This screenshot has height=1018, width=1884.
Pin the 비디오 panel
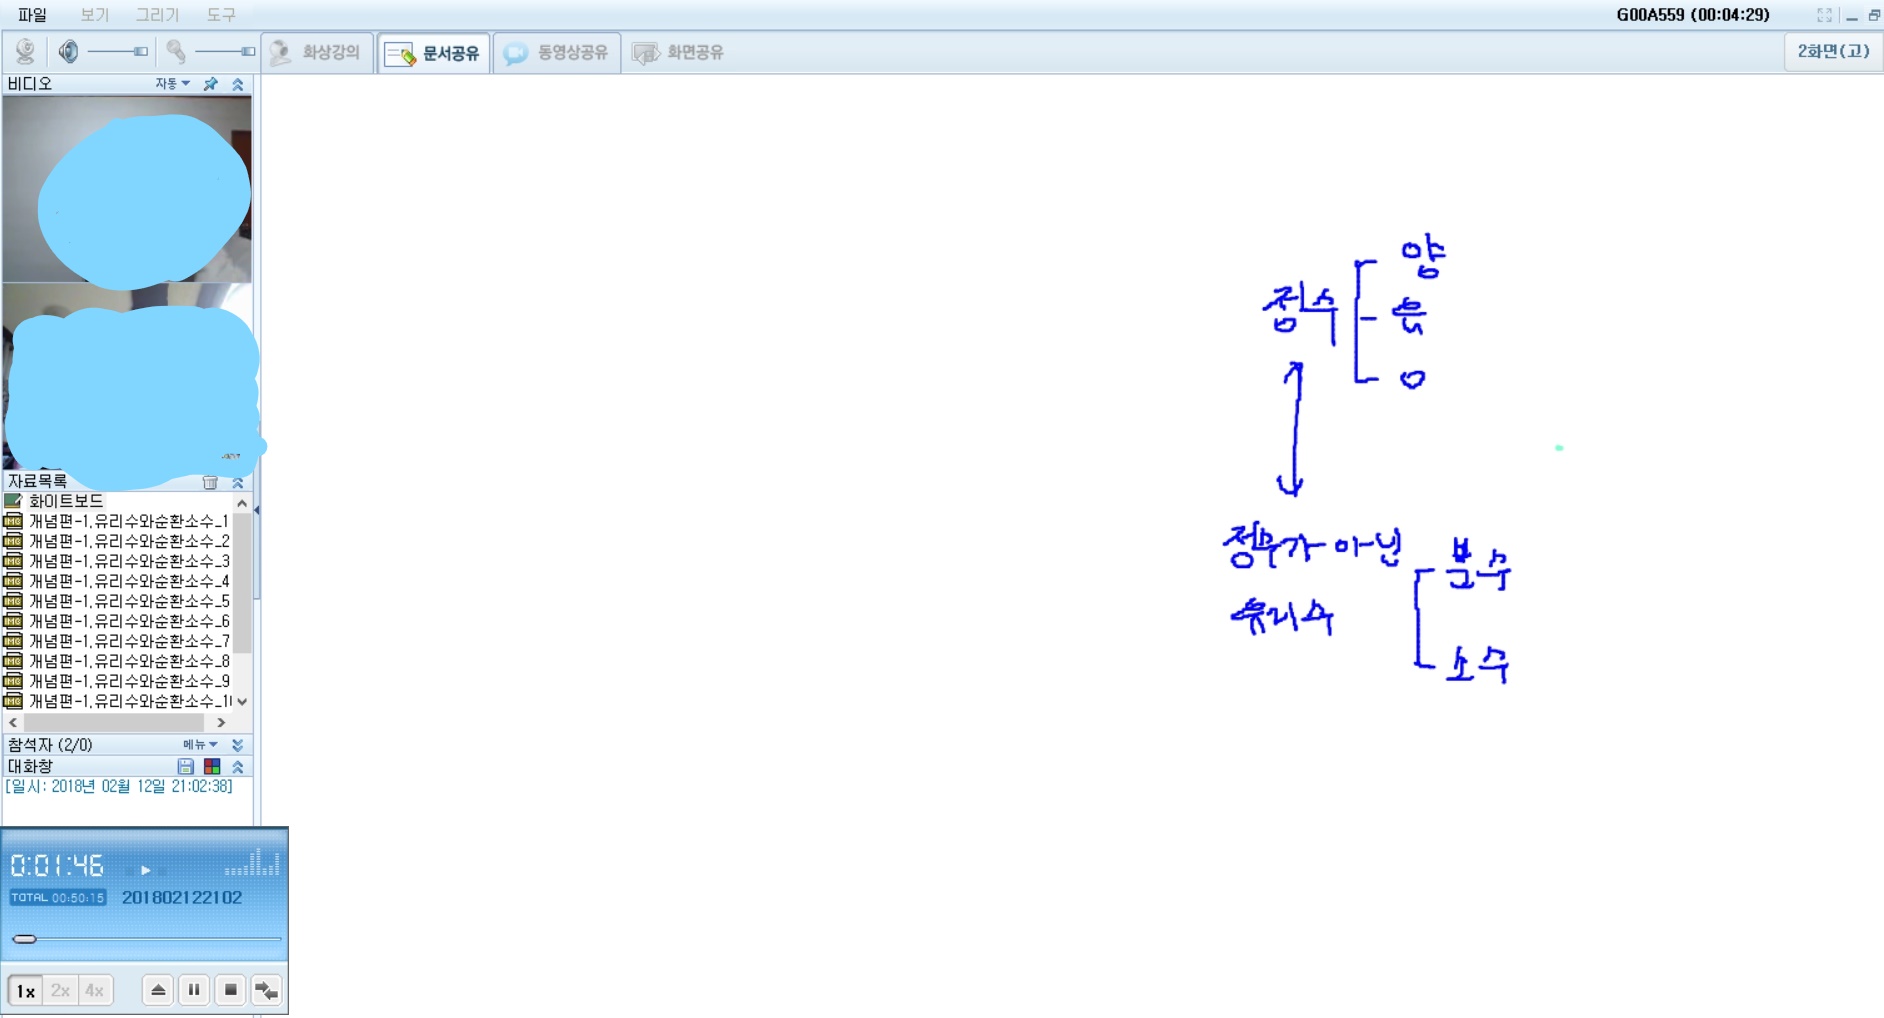(x=210, y=84)
